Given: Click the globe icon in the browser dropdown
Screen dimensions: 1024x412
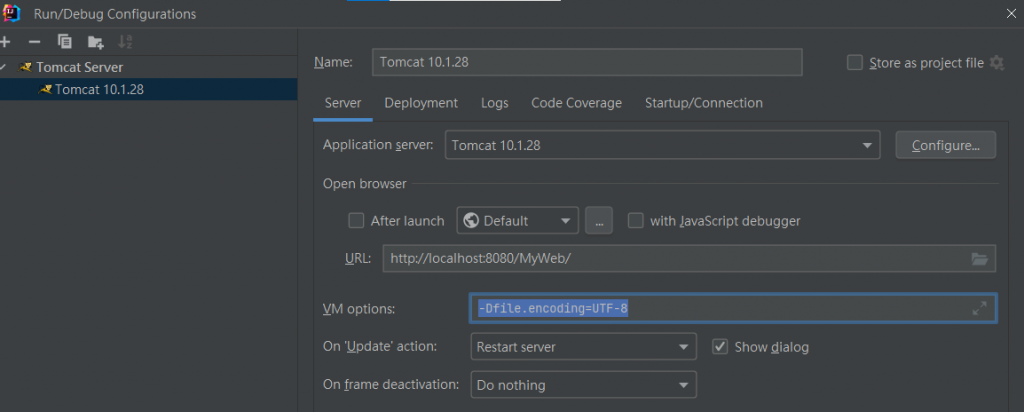Looking at the screenshot, I should [471, 221].
